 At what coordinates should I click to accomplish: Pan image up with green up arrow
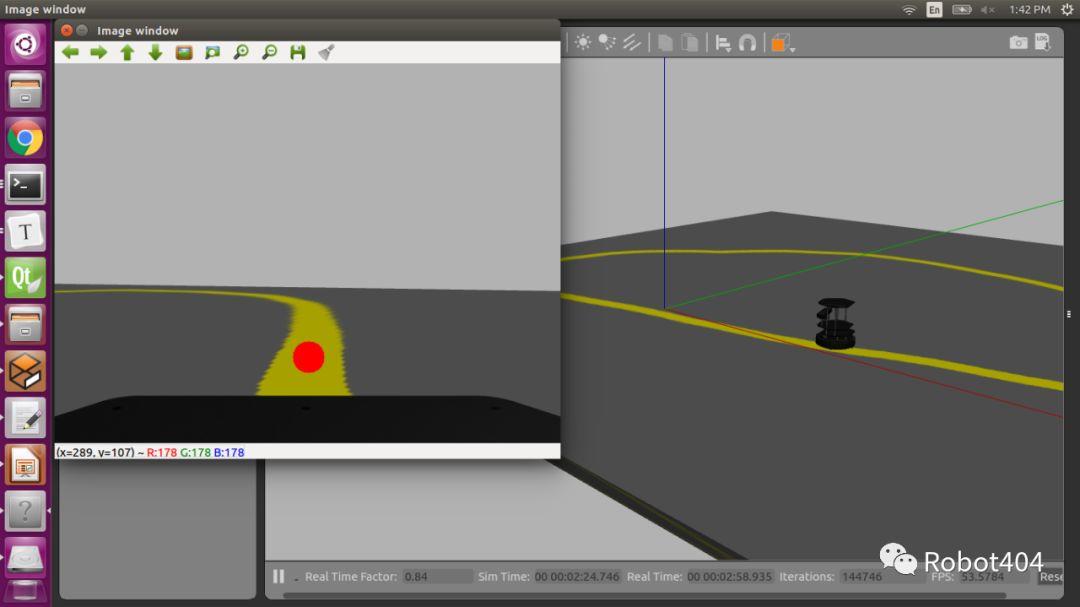click(x=127, y=53)
